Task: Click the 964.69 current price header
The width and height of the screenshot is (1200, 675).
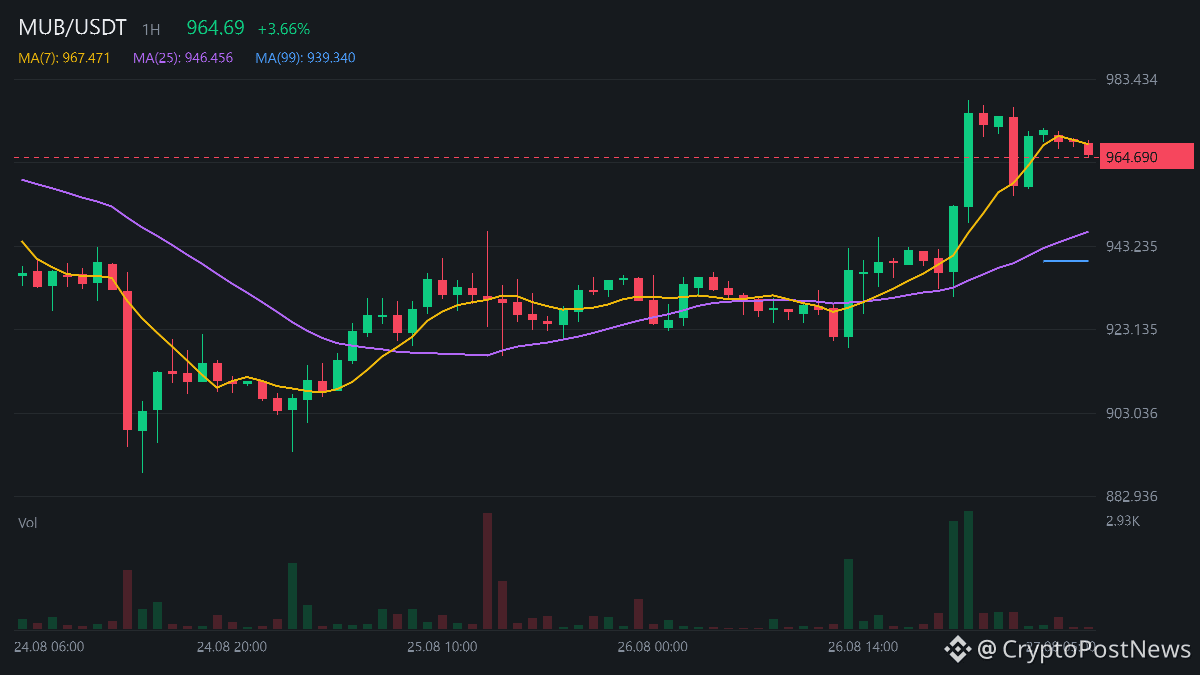Action: point(215,28)
